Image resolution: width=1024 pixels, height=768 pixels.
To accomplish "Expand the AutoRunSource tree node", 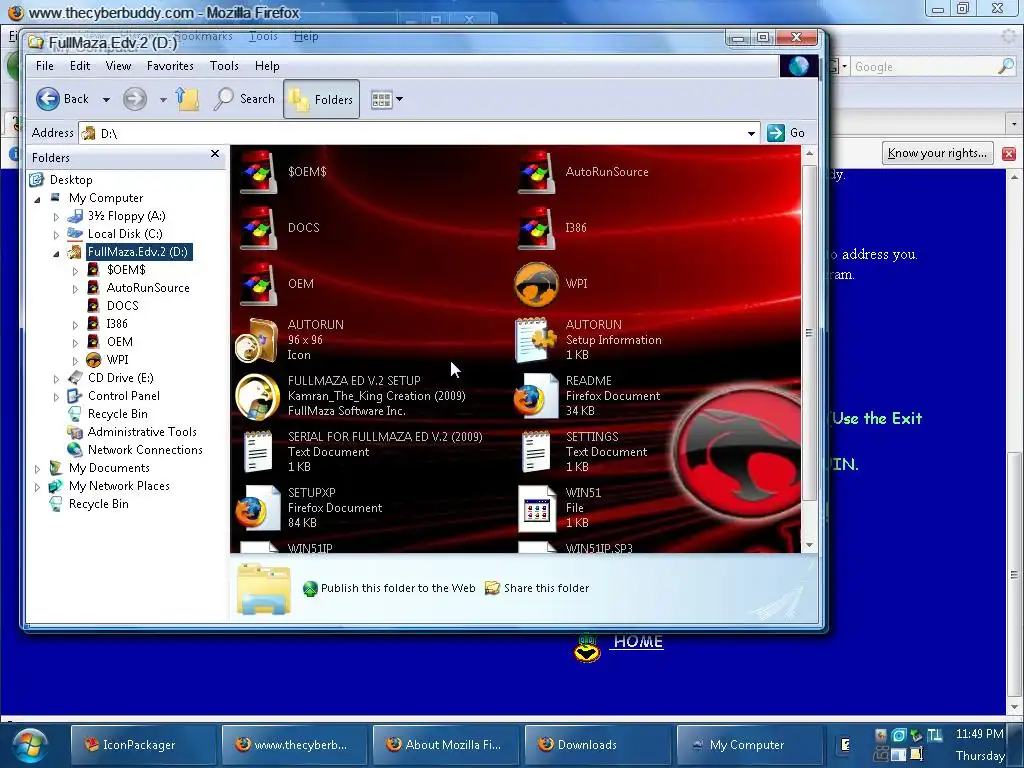I will (x=75, y=289).
